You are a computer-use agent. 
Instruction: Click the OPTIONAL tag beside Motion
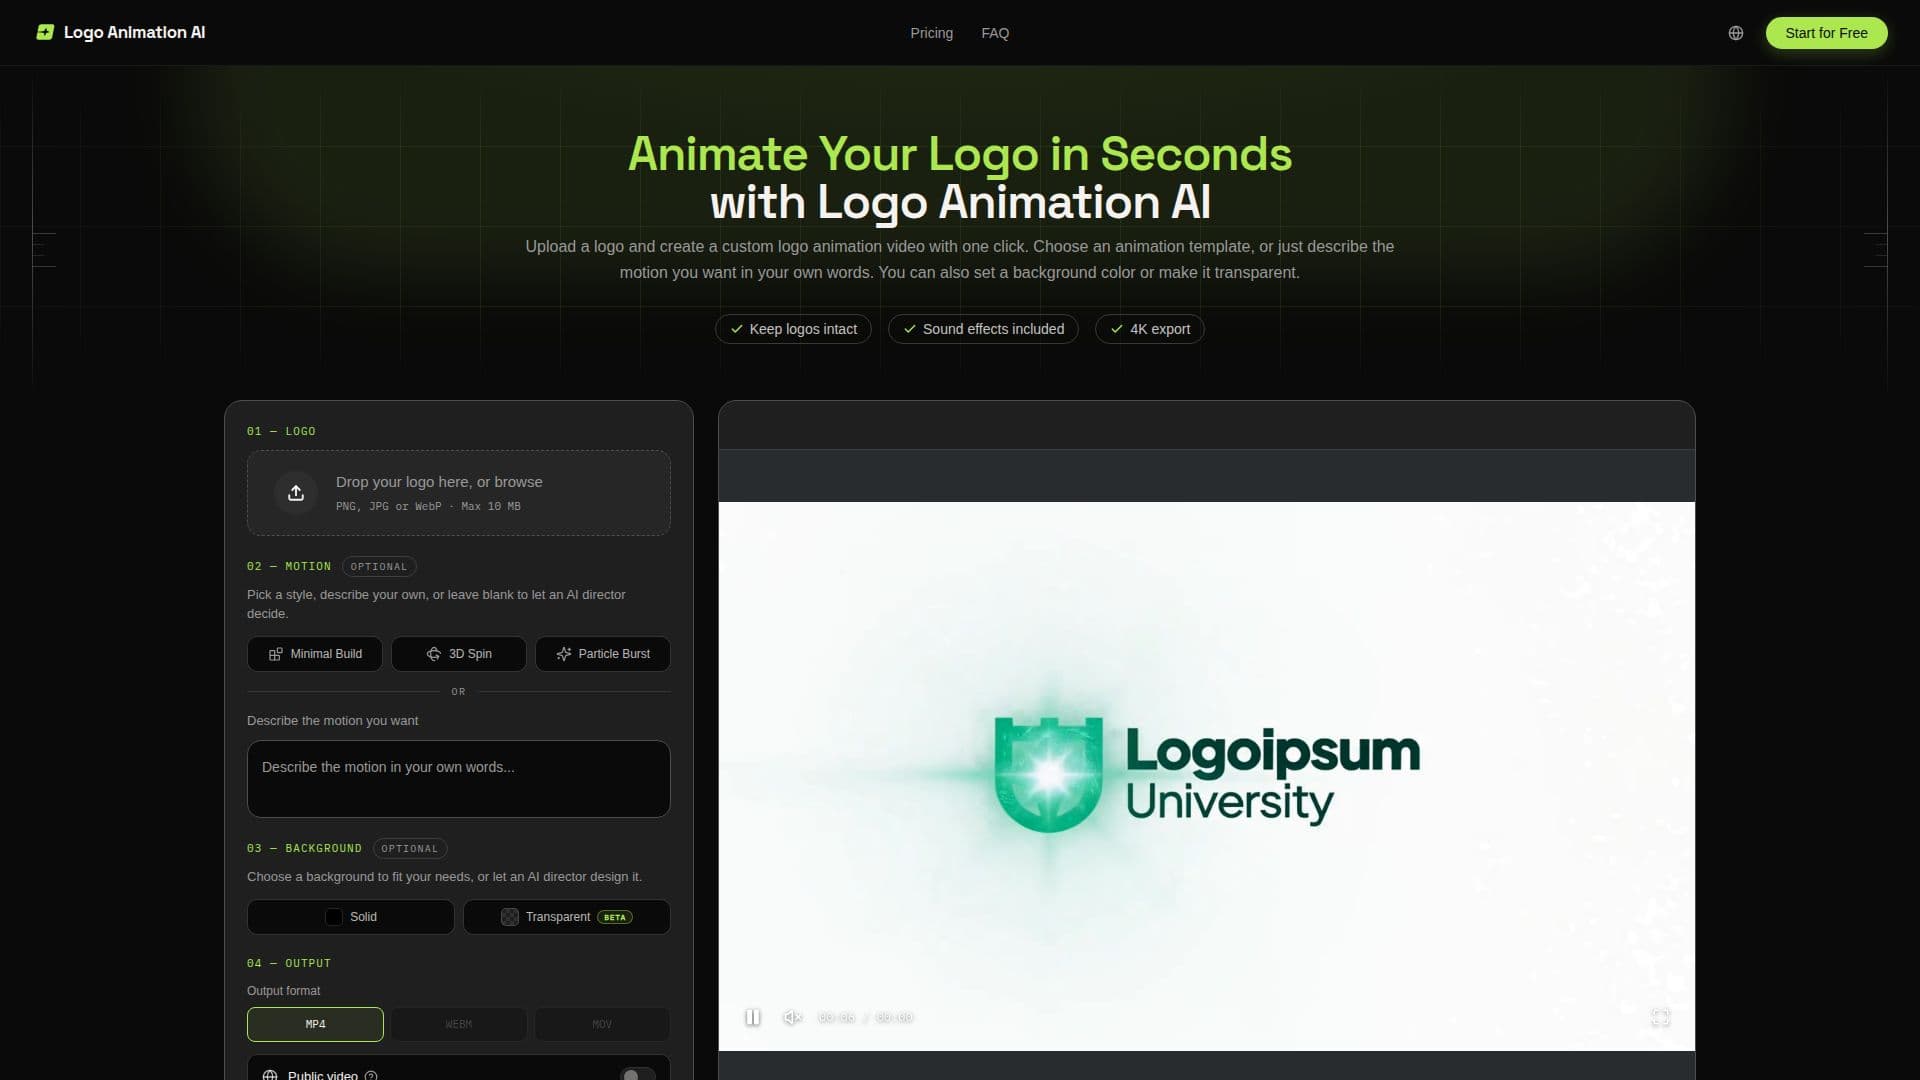pos(379,567)
